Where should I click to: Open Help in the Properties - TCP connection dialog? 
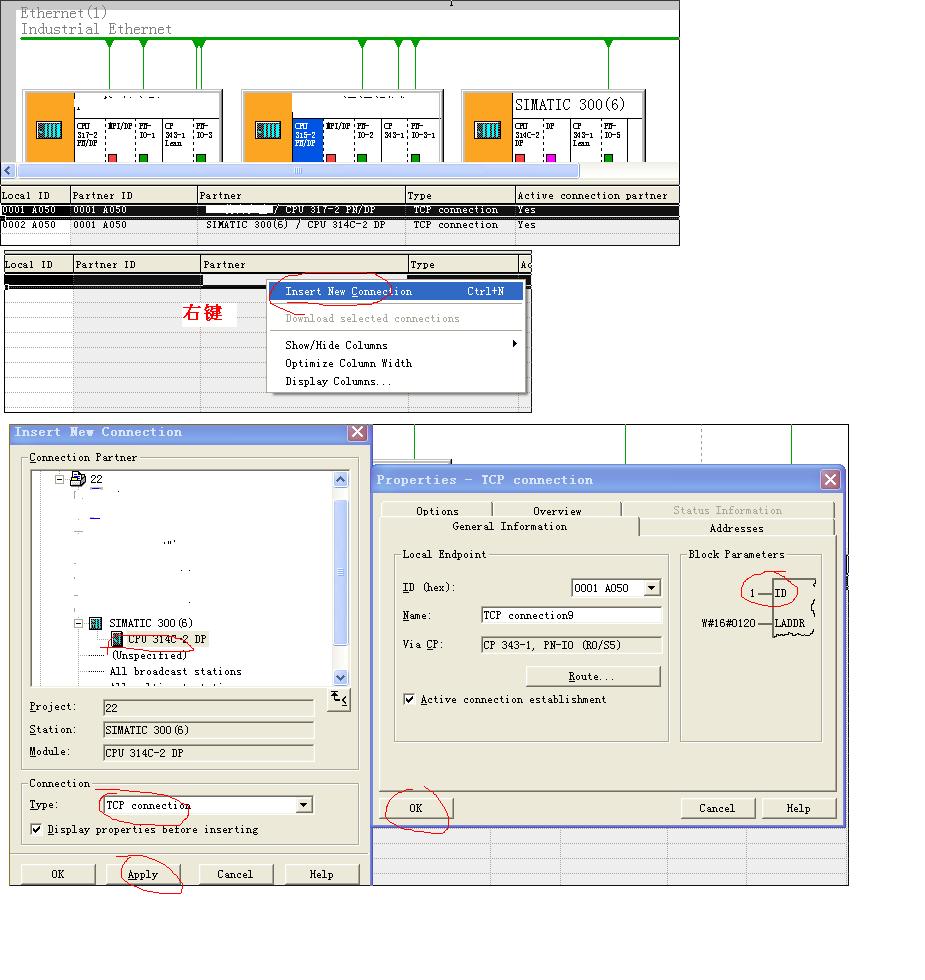pyautogui.click(x=799, y=808)
